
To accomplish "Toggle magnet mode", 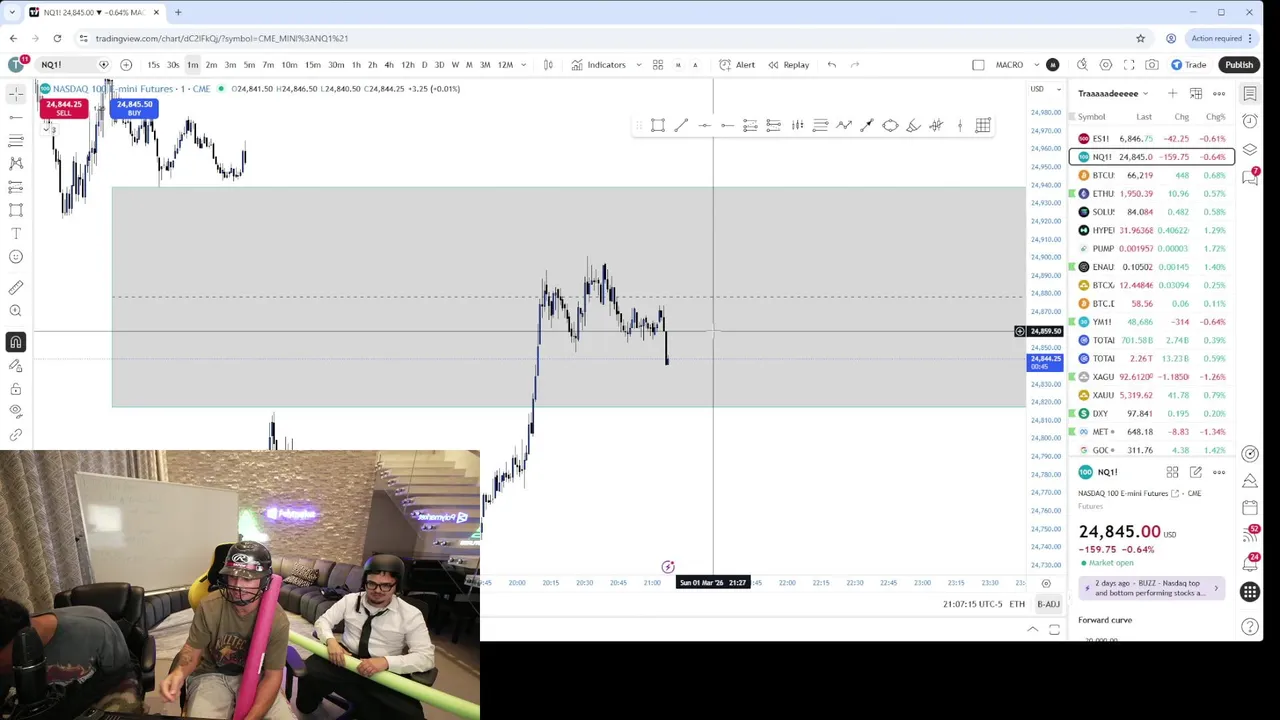I will pyautogui.click(x=16, y=342).
